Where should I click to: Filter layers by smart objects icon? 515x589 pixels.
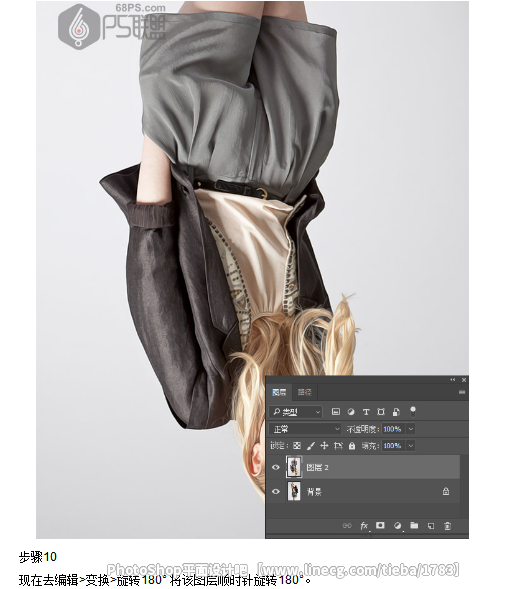396,412
